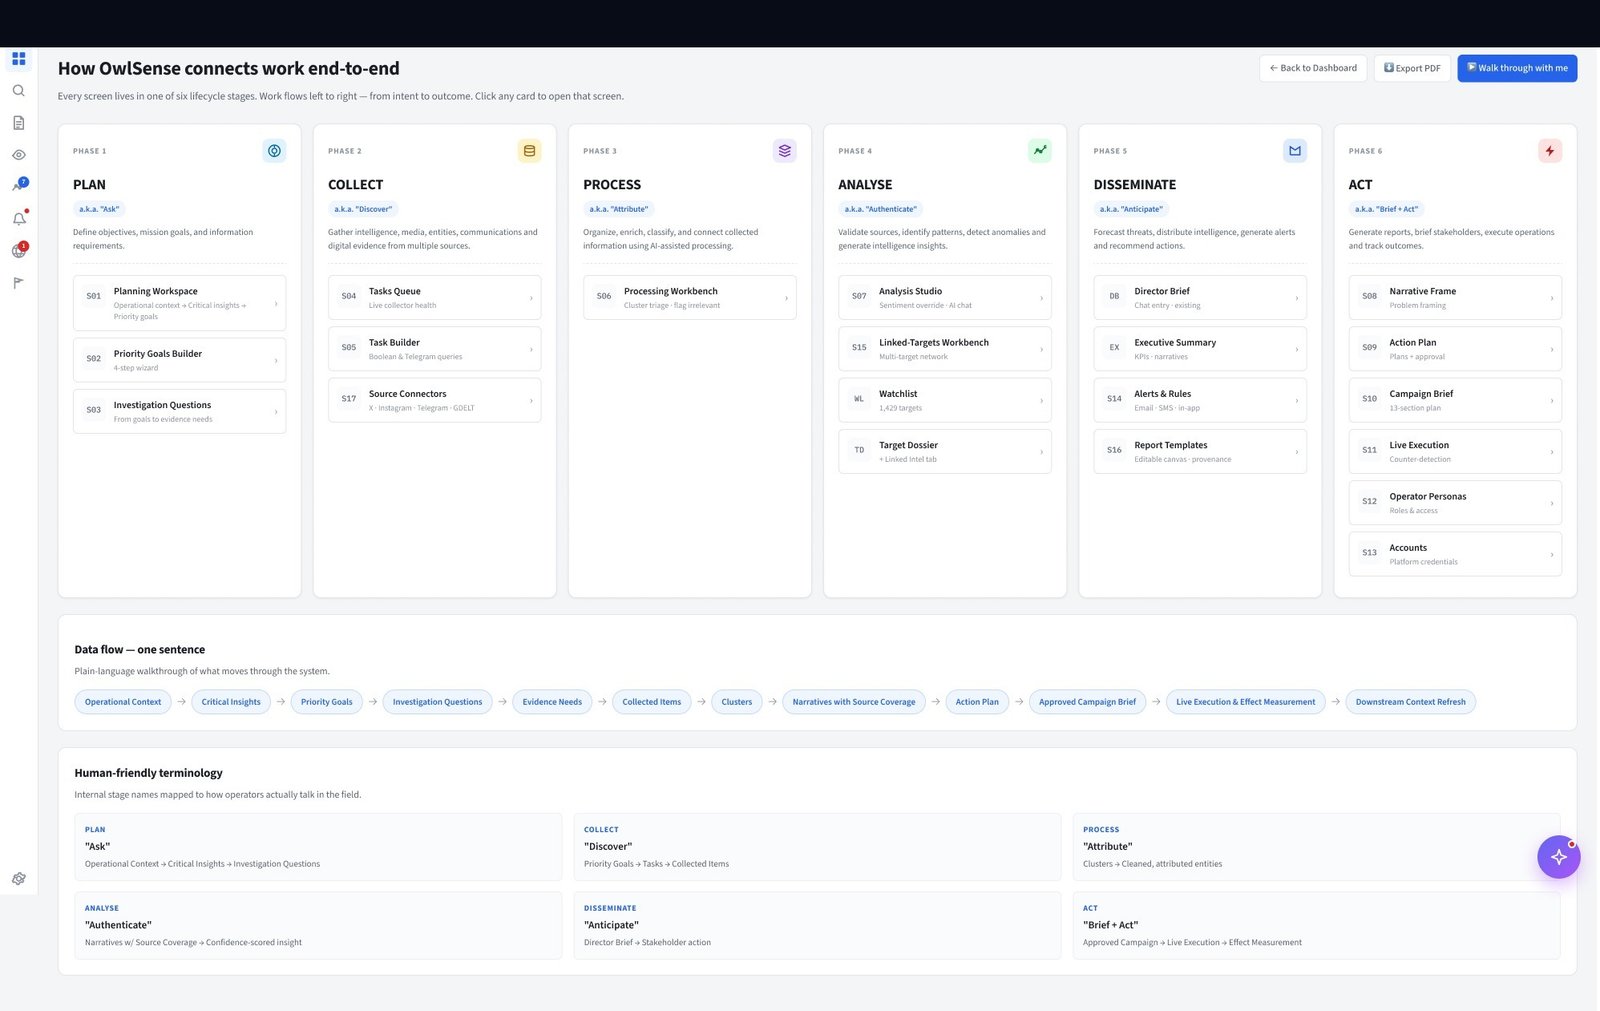Expand the Planning Workspace card chevron
The height and width of the screenshot is (1011, 1600).
pyautogui.click(x=276, y=303)
